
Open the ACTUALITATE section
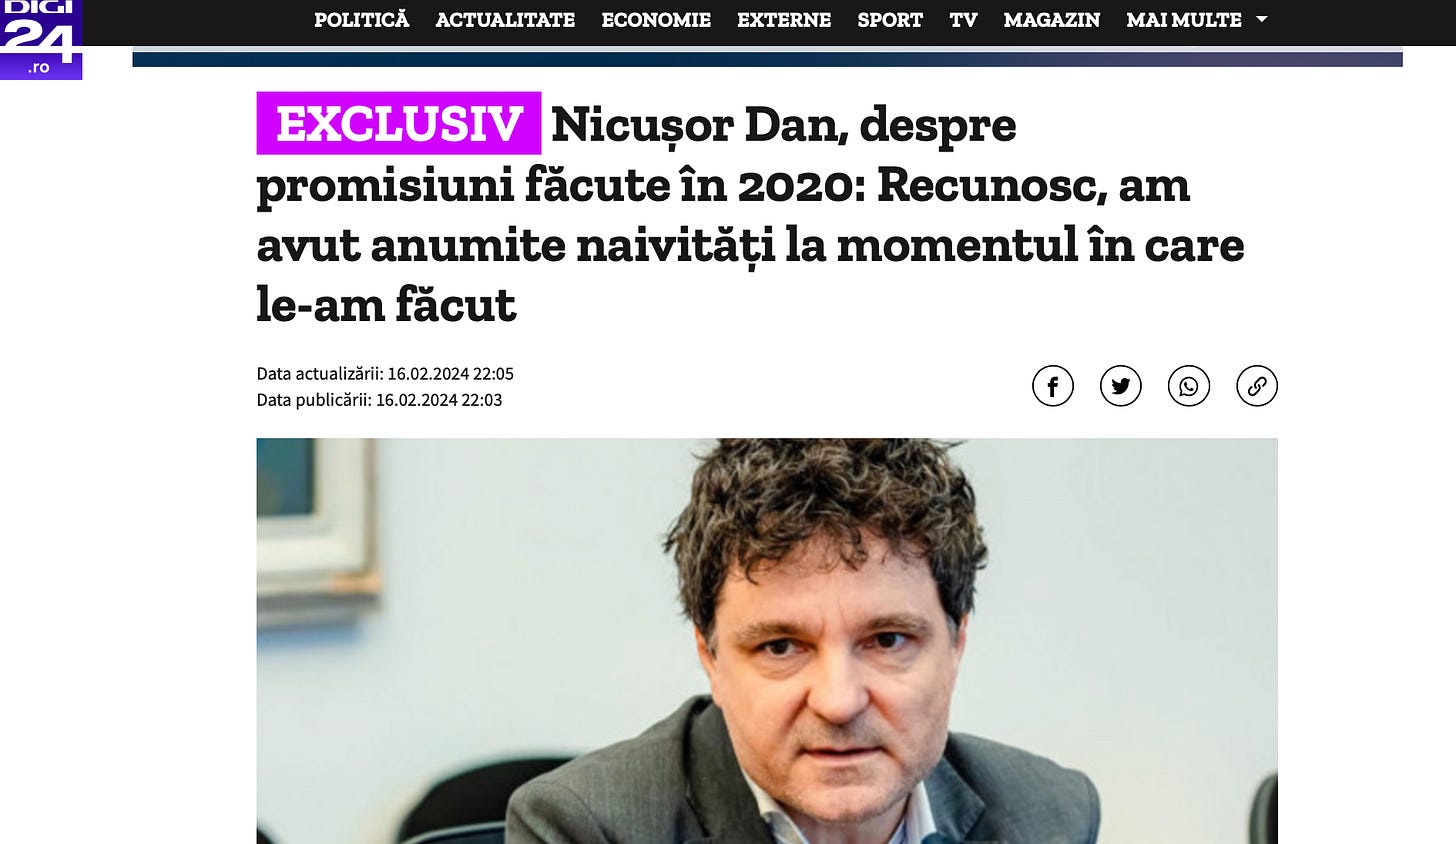tap(505, 20)
